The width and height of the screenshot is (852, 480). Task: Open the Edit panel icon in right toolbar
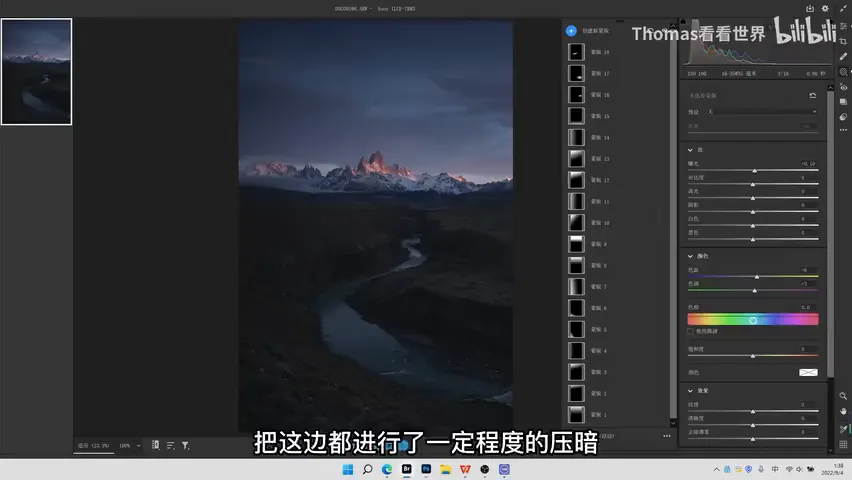pos(843,26)
